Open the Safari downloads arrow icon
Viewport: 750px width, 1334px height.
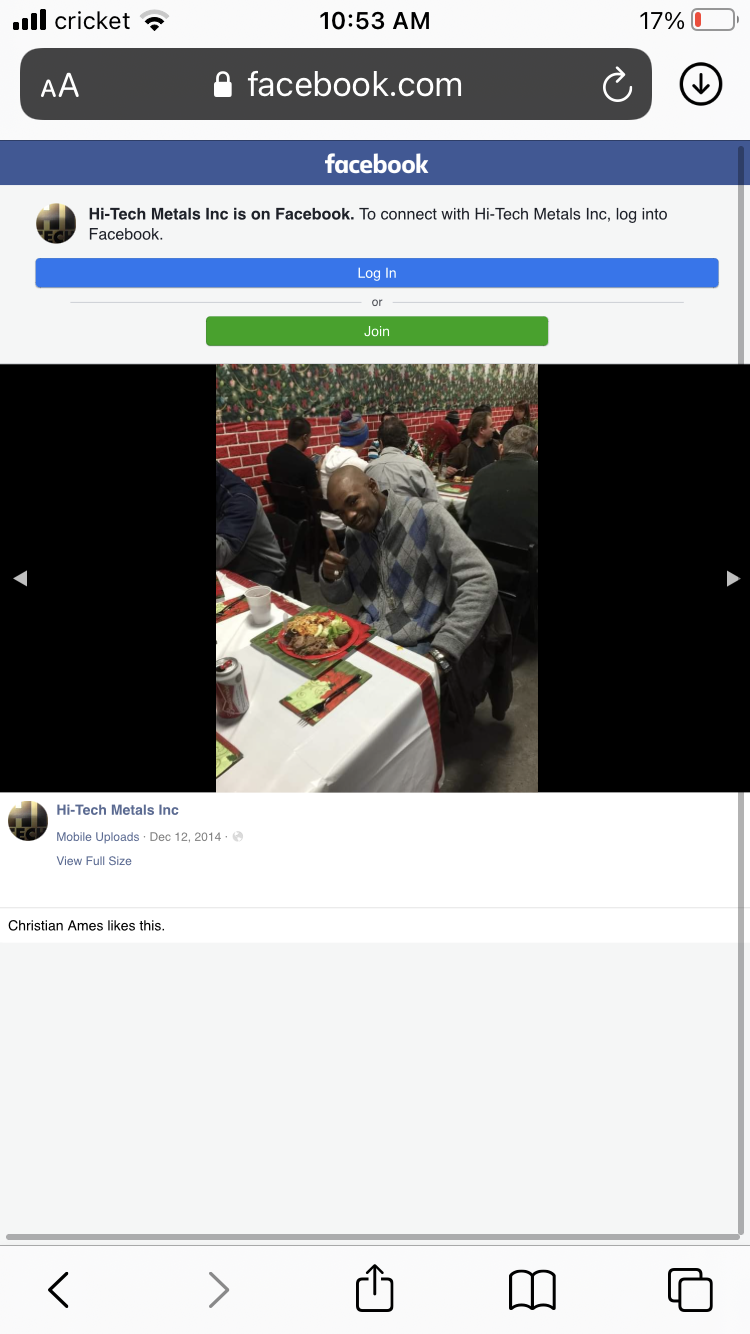tap(701, 85)
